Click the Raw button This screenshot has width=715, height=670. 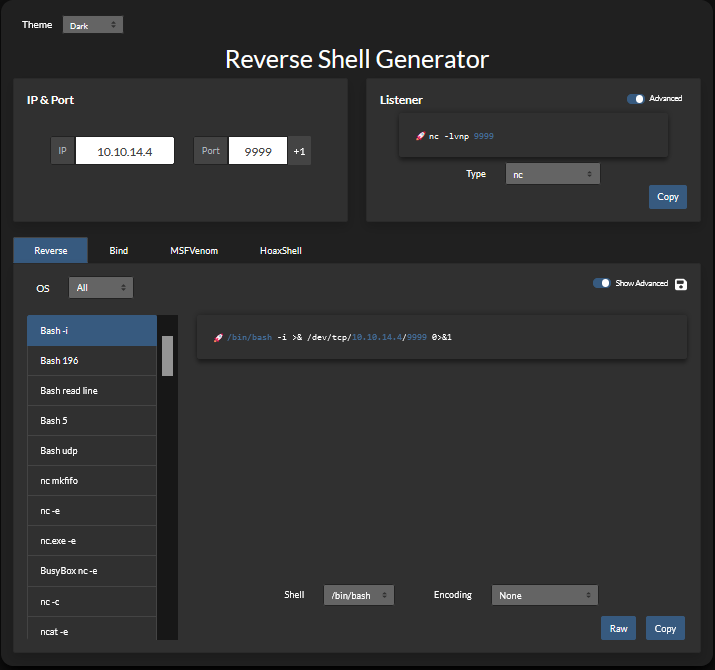[618, 628]
